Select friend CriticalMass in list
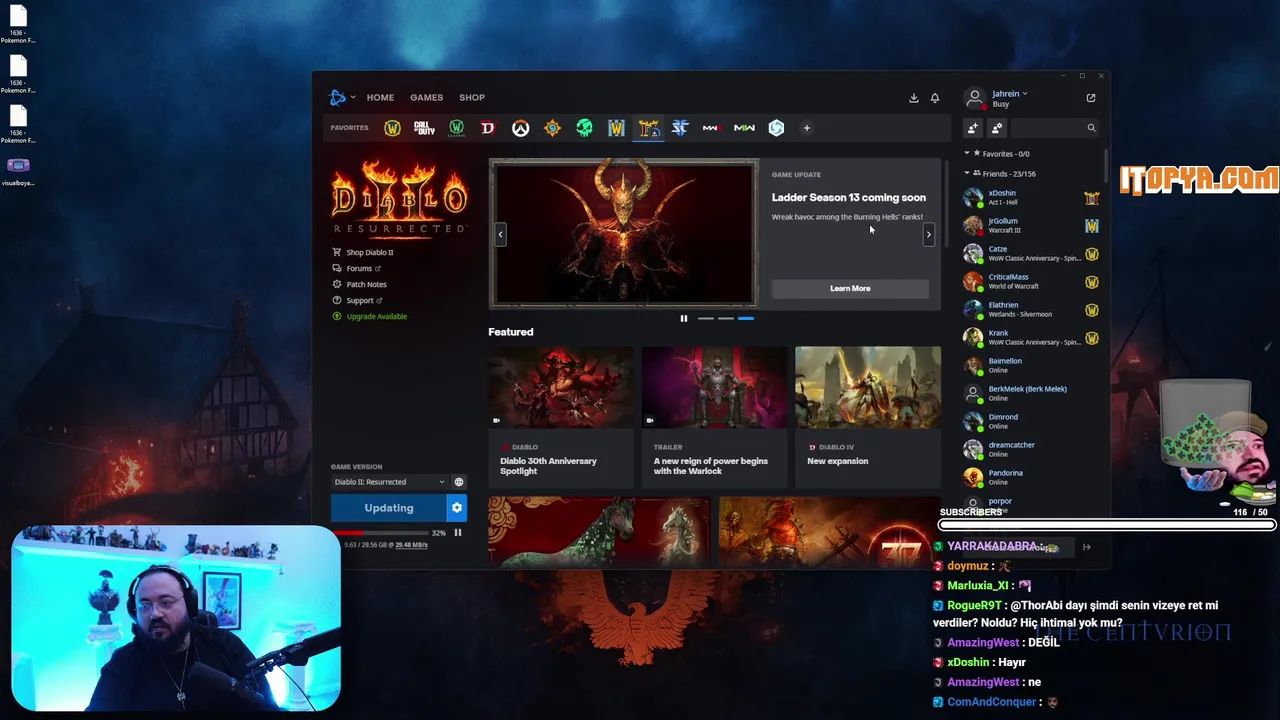Viewport: 1280px width, 720px height. [1031, 281]
